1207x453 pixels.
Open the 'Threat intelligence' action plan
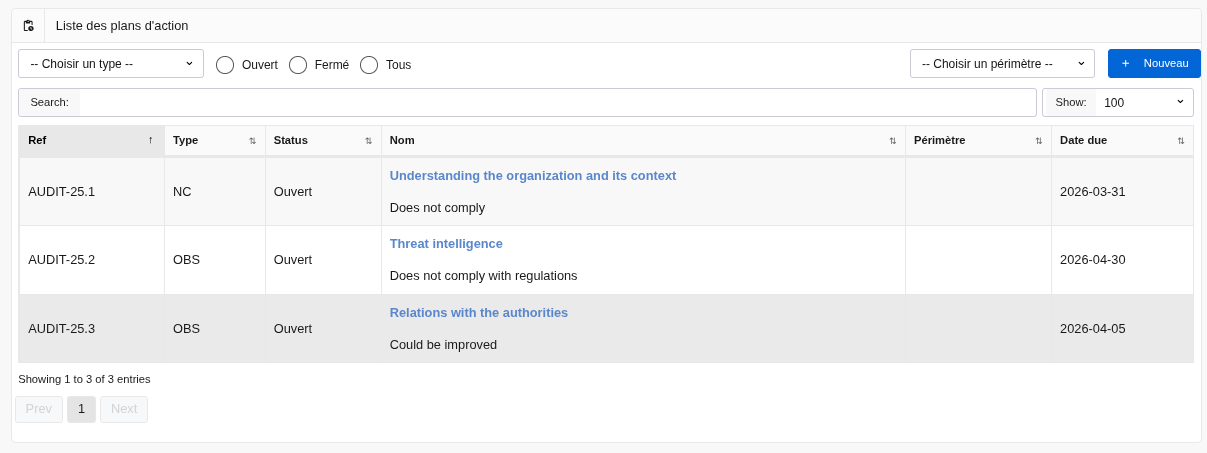click(x=446, y=244)
